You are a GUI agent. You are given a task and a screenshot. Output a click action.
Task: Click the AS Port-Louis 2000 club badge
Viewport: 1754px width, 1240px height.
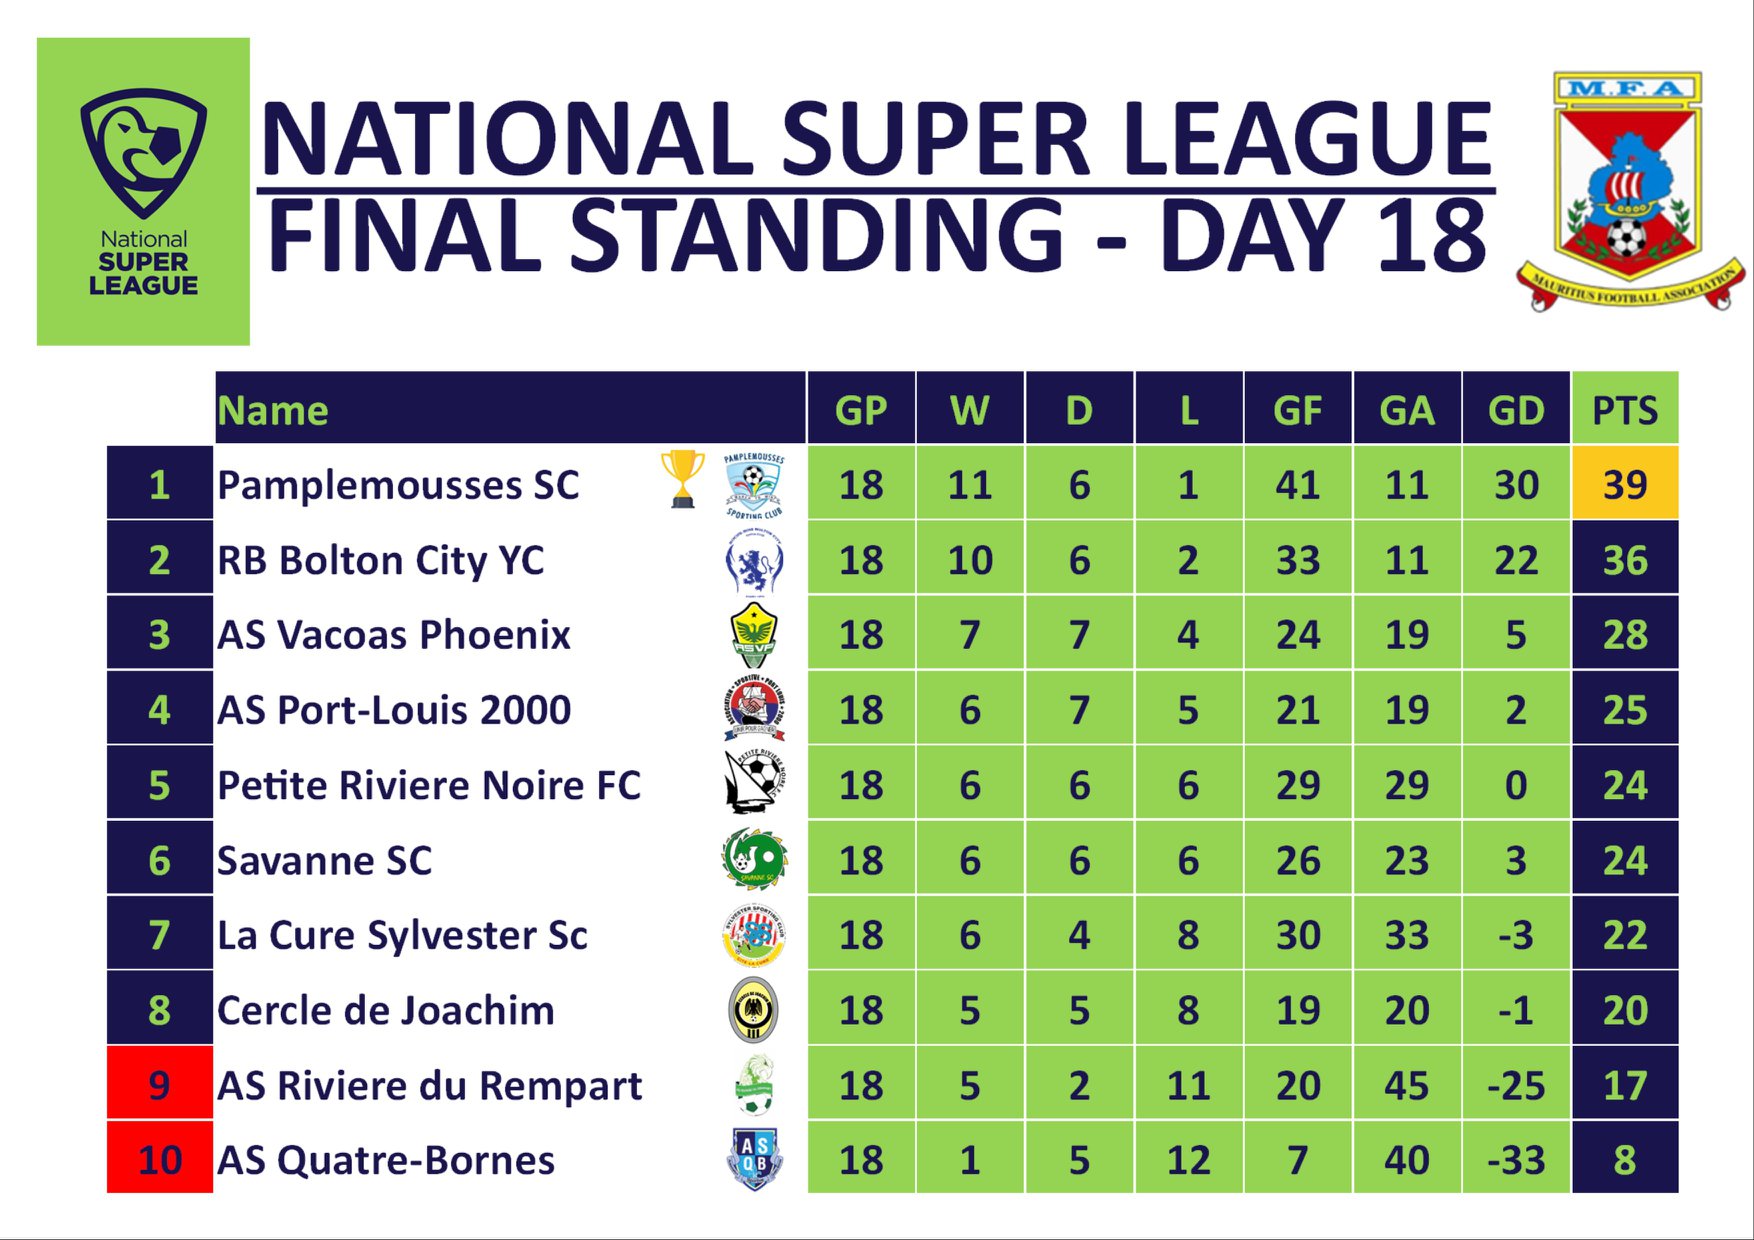[x=754, y=709]
